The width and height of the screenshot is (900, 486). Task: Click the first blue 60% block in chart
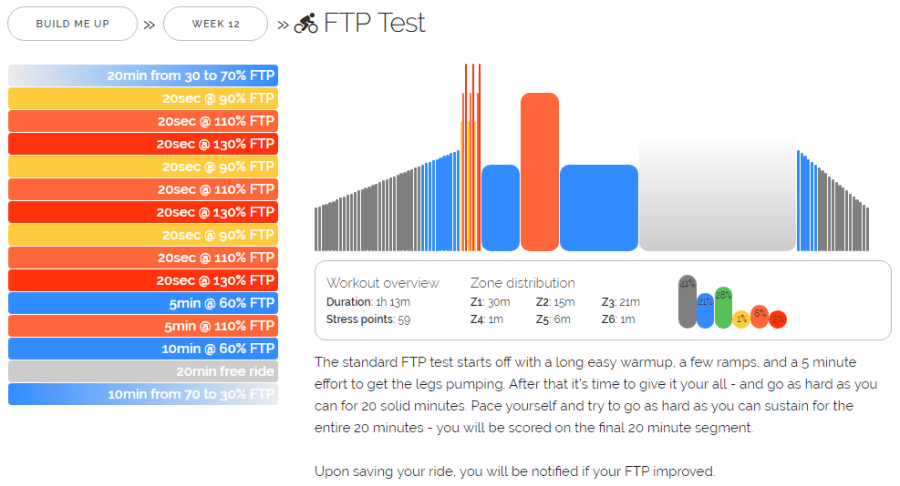click(500, 207)
